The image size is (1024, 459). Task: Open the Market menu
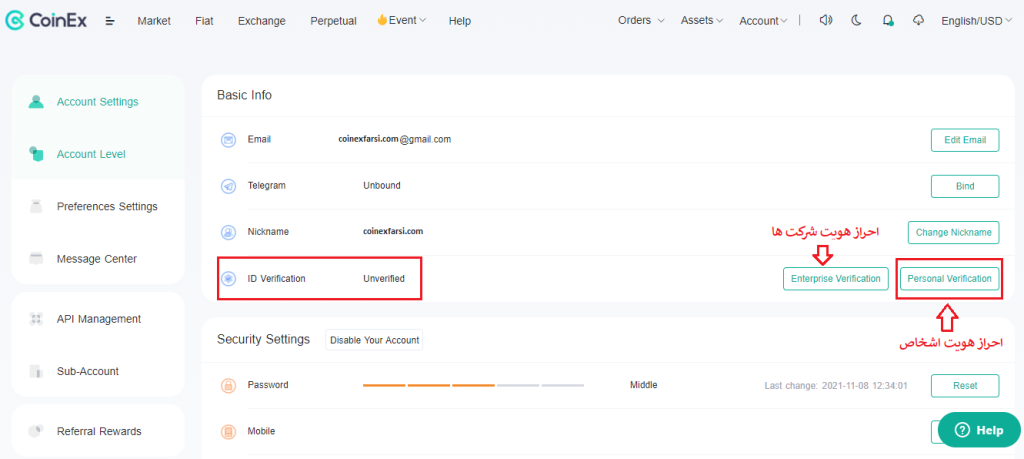click(x=154, y=21)
